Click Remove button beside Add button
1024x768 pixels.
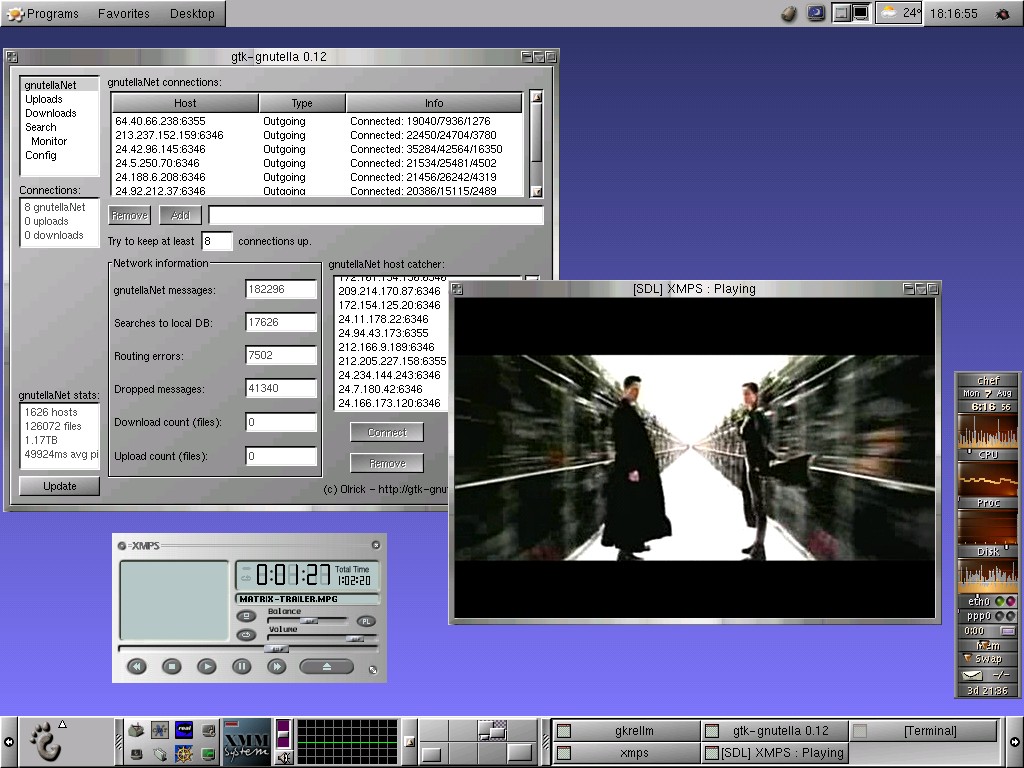coord(129,216)
